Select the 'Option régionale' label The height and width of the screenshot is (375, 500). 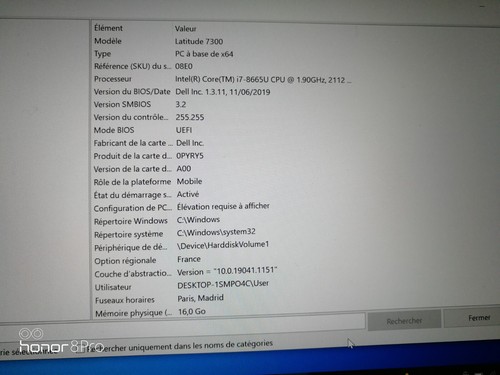[x=125, y=261]
